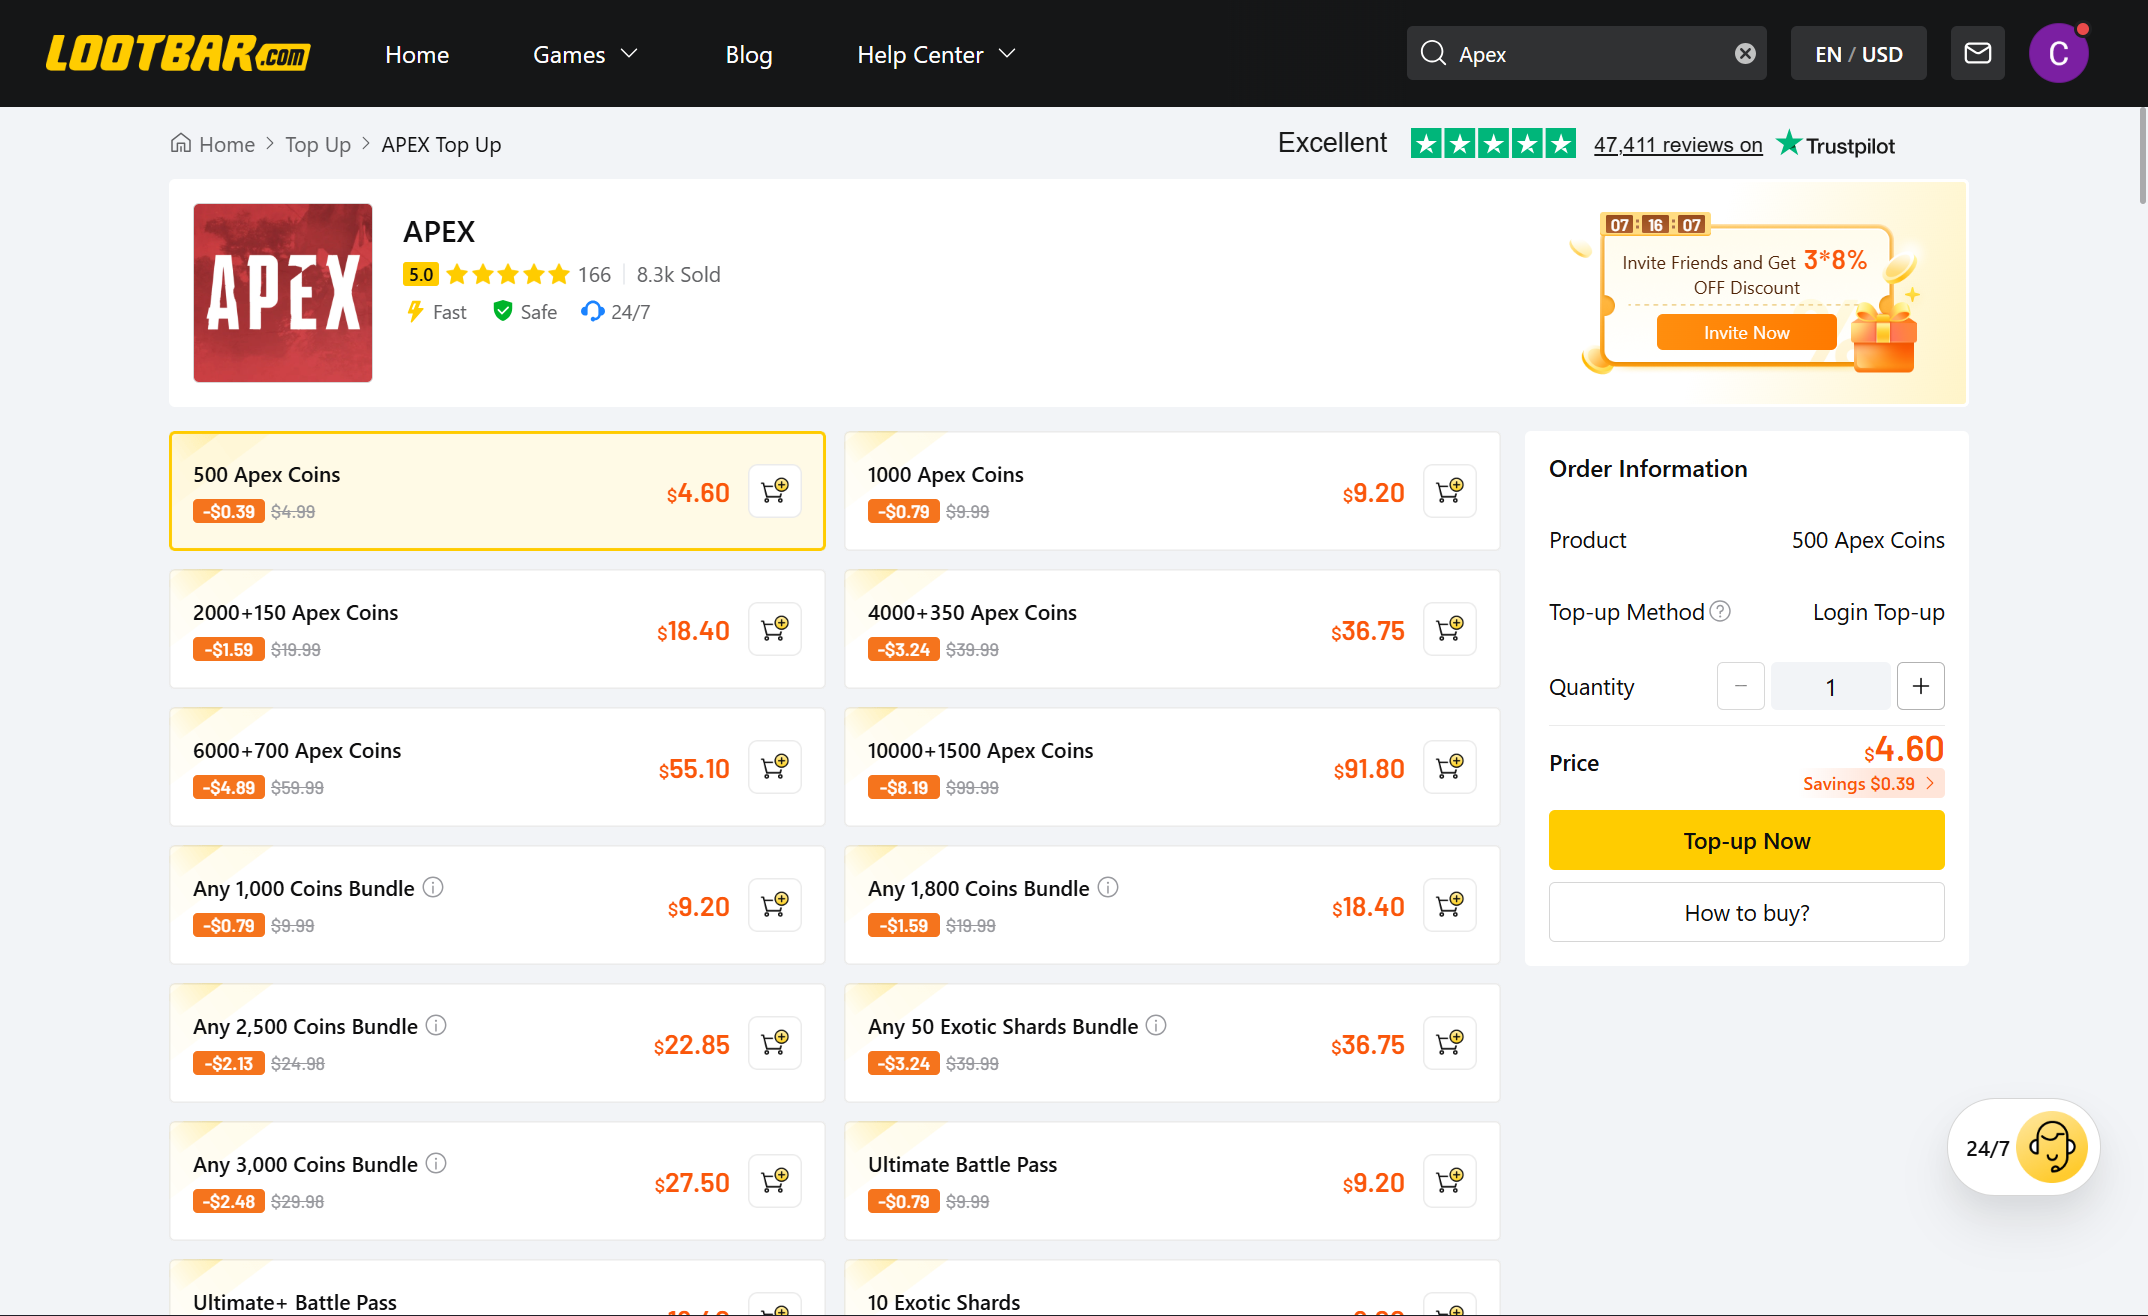The image size is (2148, 1316).
Task: Add Ultimate Battle Pass to cart
Action: click(x=1449, y=1181)
